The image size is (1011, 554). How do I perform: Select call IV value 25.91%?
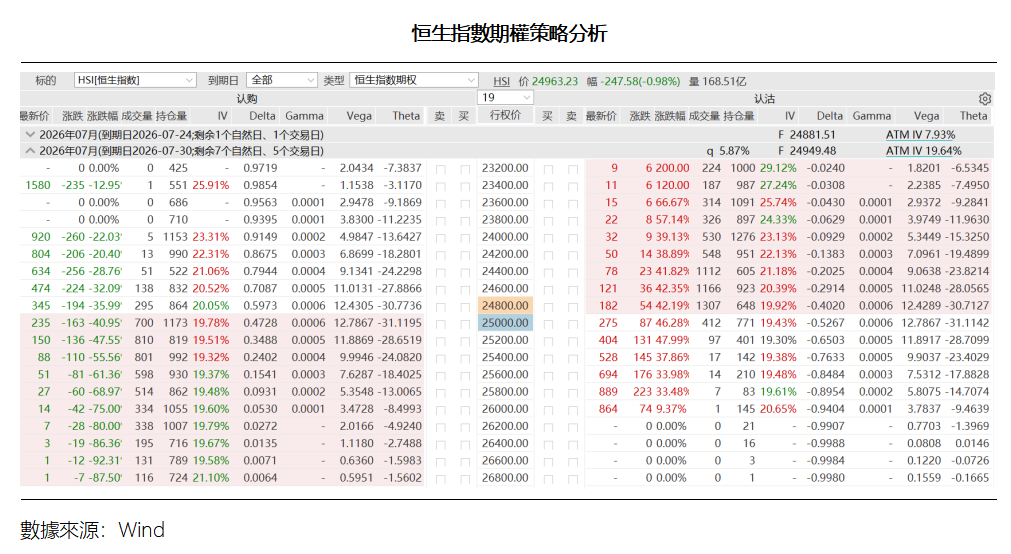click(x=211, y=185)
